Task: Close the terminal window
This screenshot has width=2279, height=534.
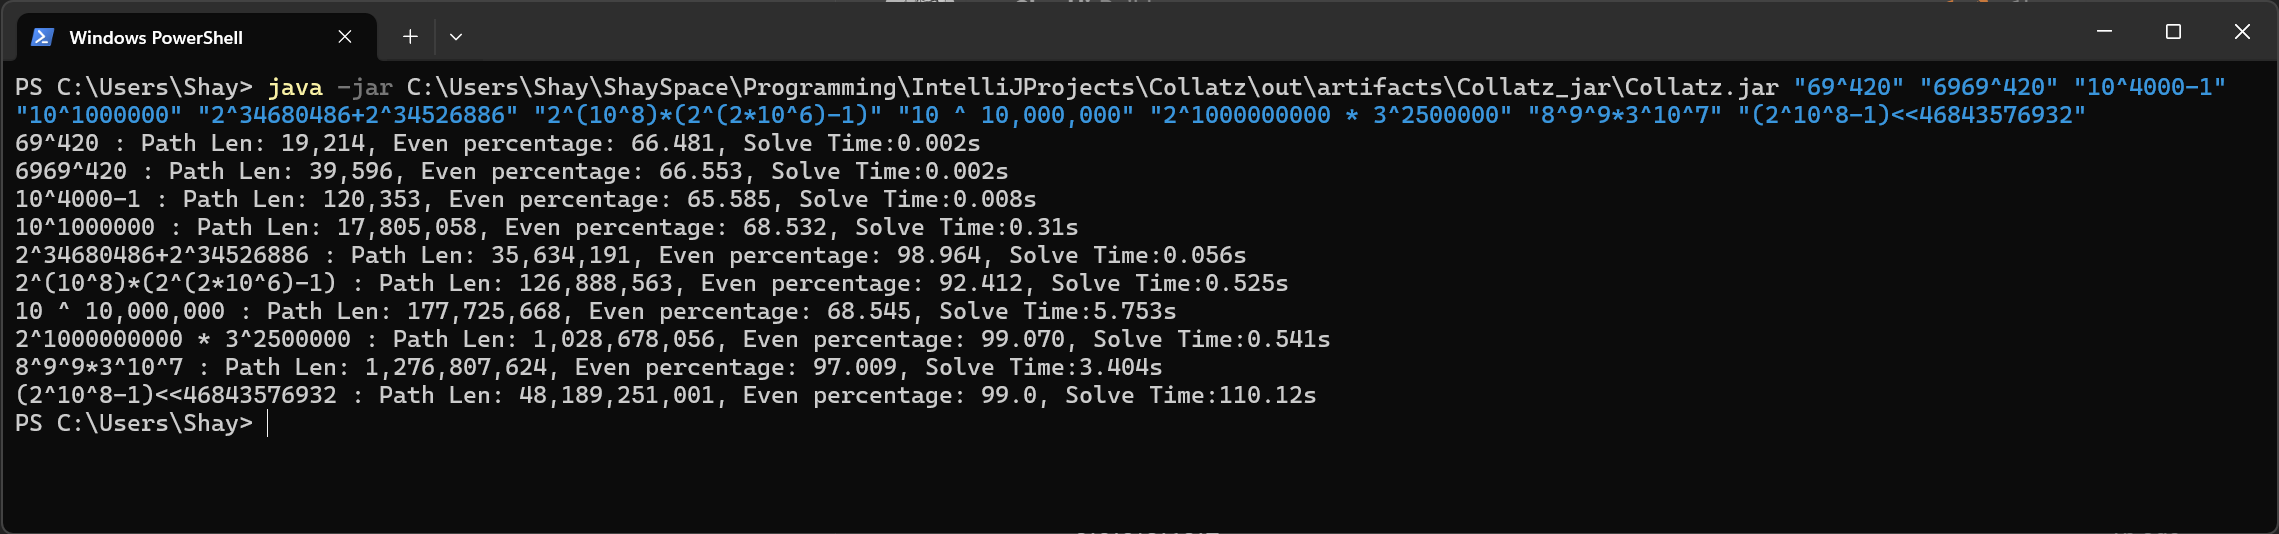Action: pyautogui.click(x=2242, y=32)
